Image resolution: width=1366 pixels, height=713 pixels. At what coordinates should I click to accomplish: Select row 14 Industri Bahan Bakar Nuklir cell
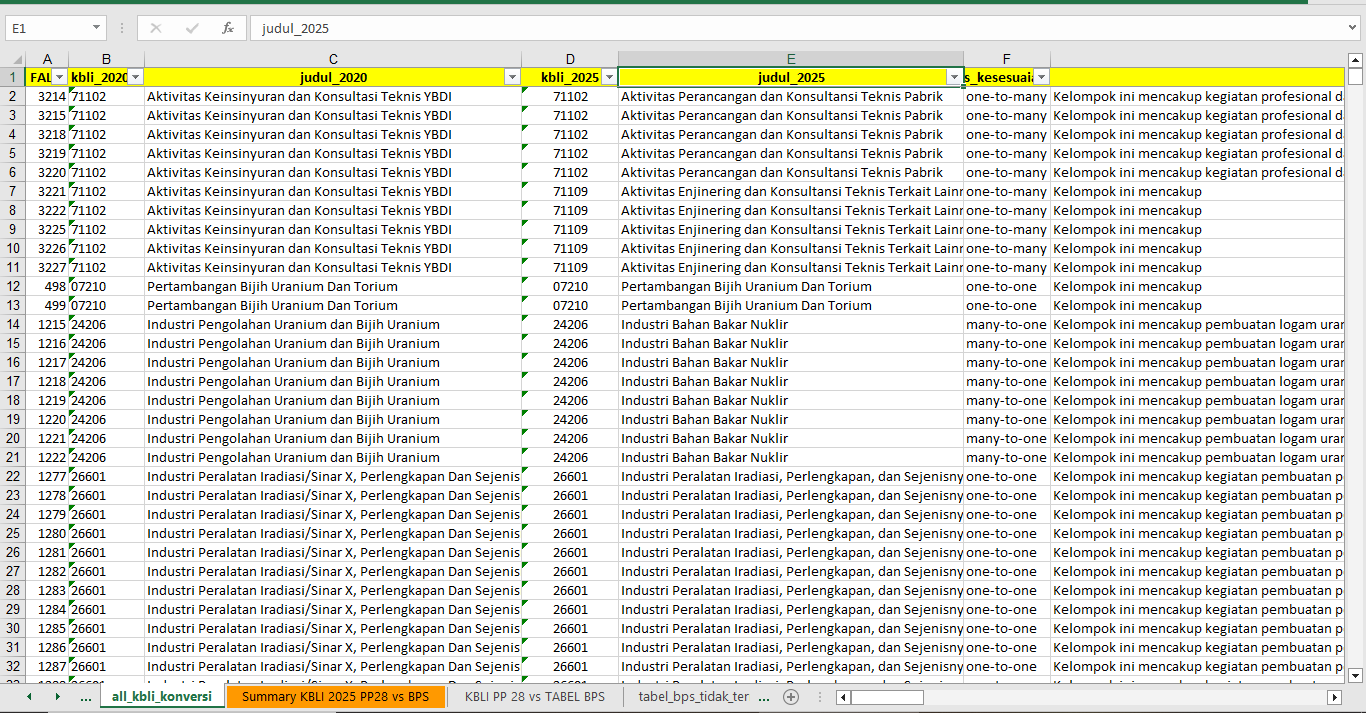[791, 324]
